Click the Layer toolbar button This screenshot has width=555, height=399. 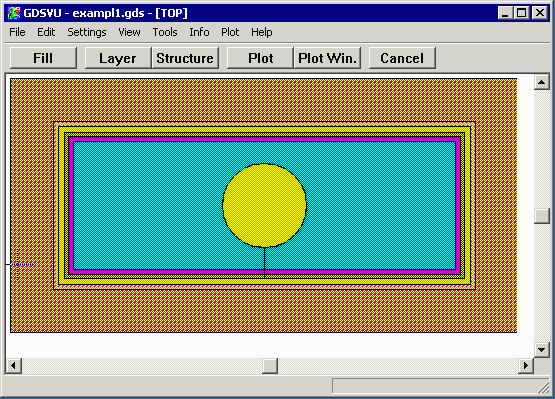118,58
